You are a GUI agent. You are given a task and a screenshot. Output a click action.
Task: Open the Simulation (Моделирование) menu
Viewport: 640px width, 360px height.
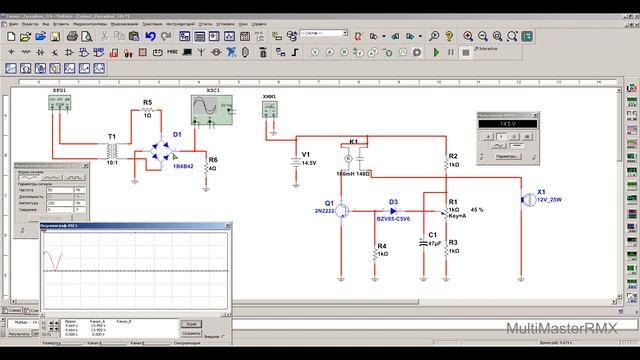click(x=124, y=24)
